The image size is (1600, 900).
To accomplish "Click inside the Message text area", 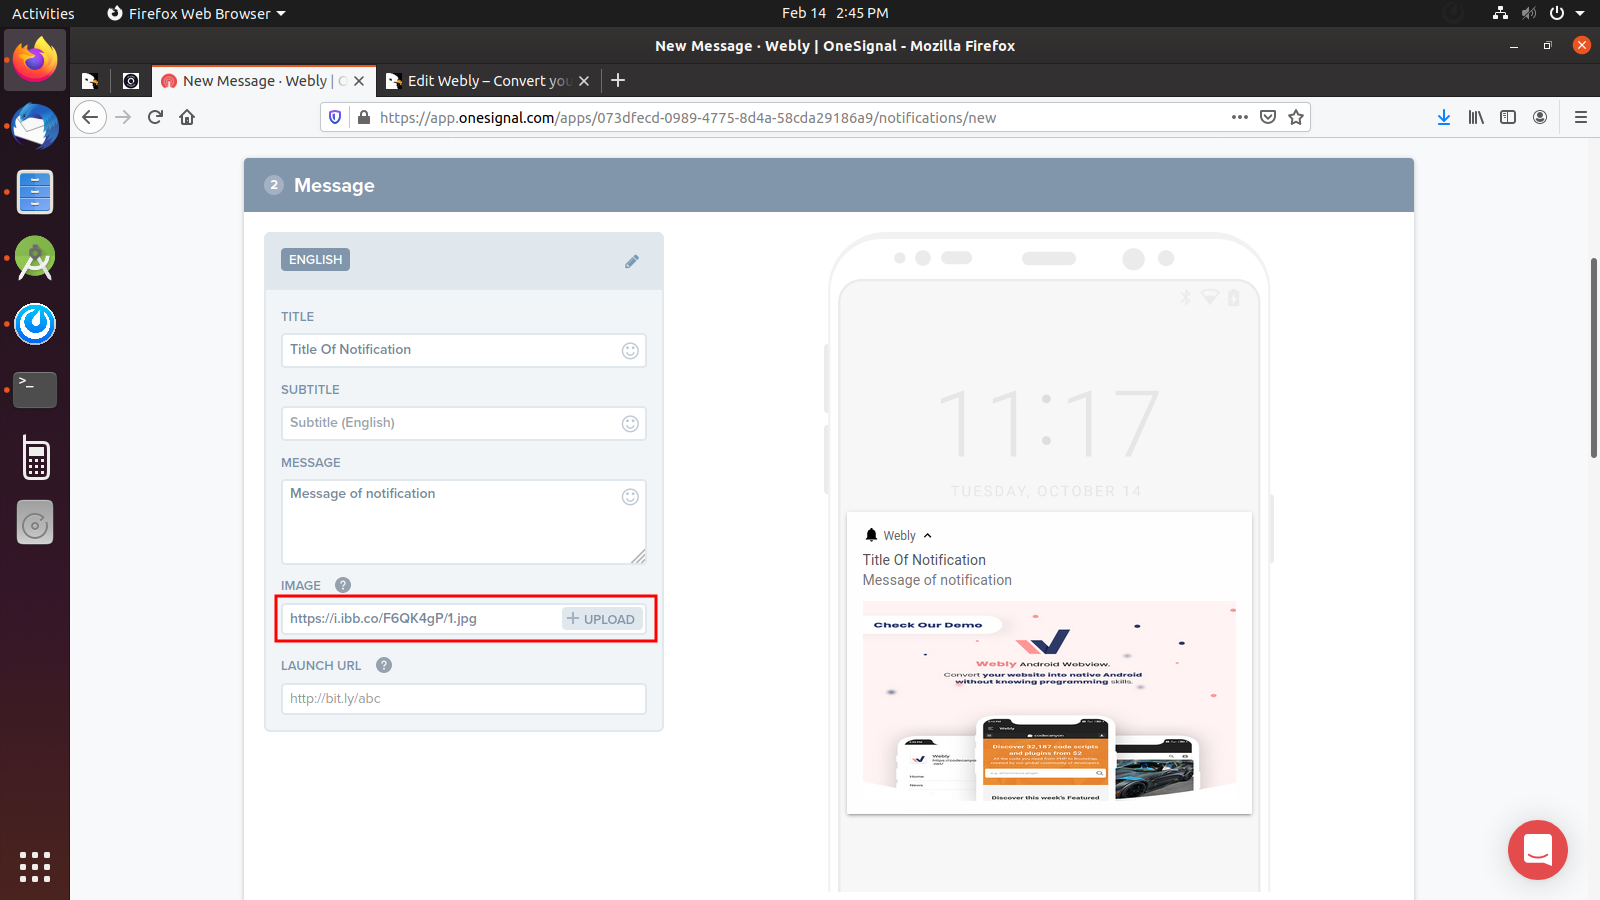I will coord(463,522).
